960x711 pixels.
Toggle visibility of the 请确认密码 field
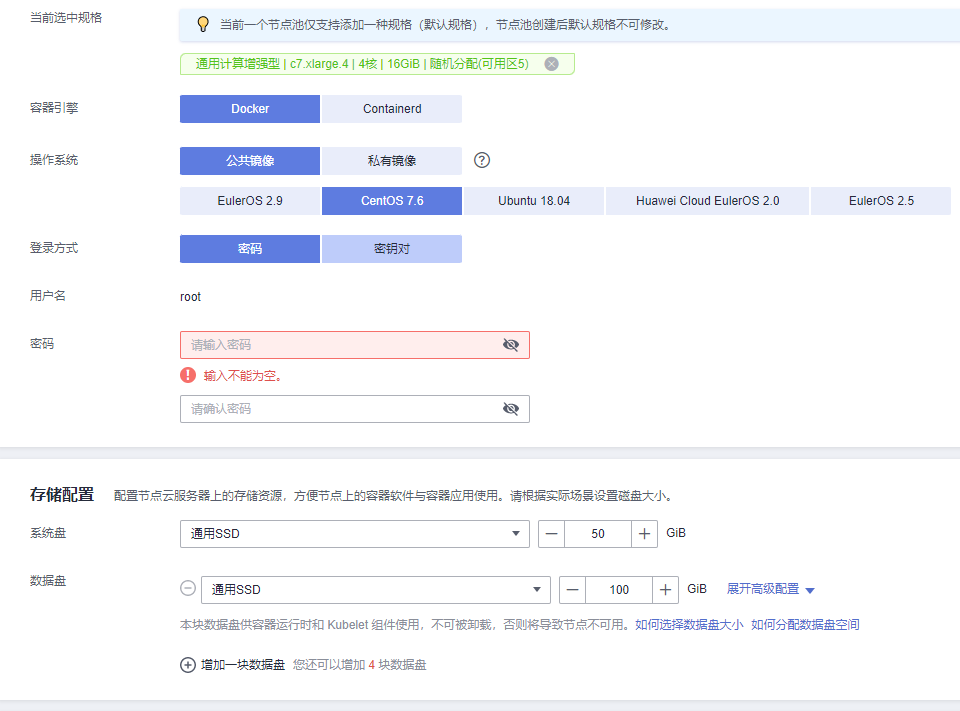[511, 408]
